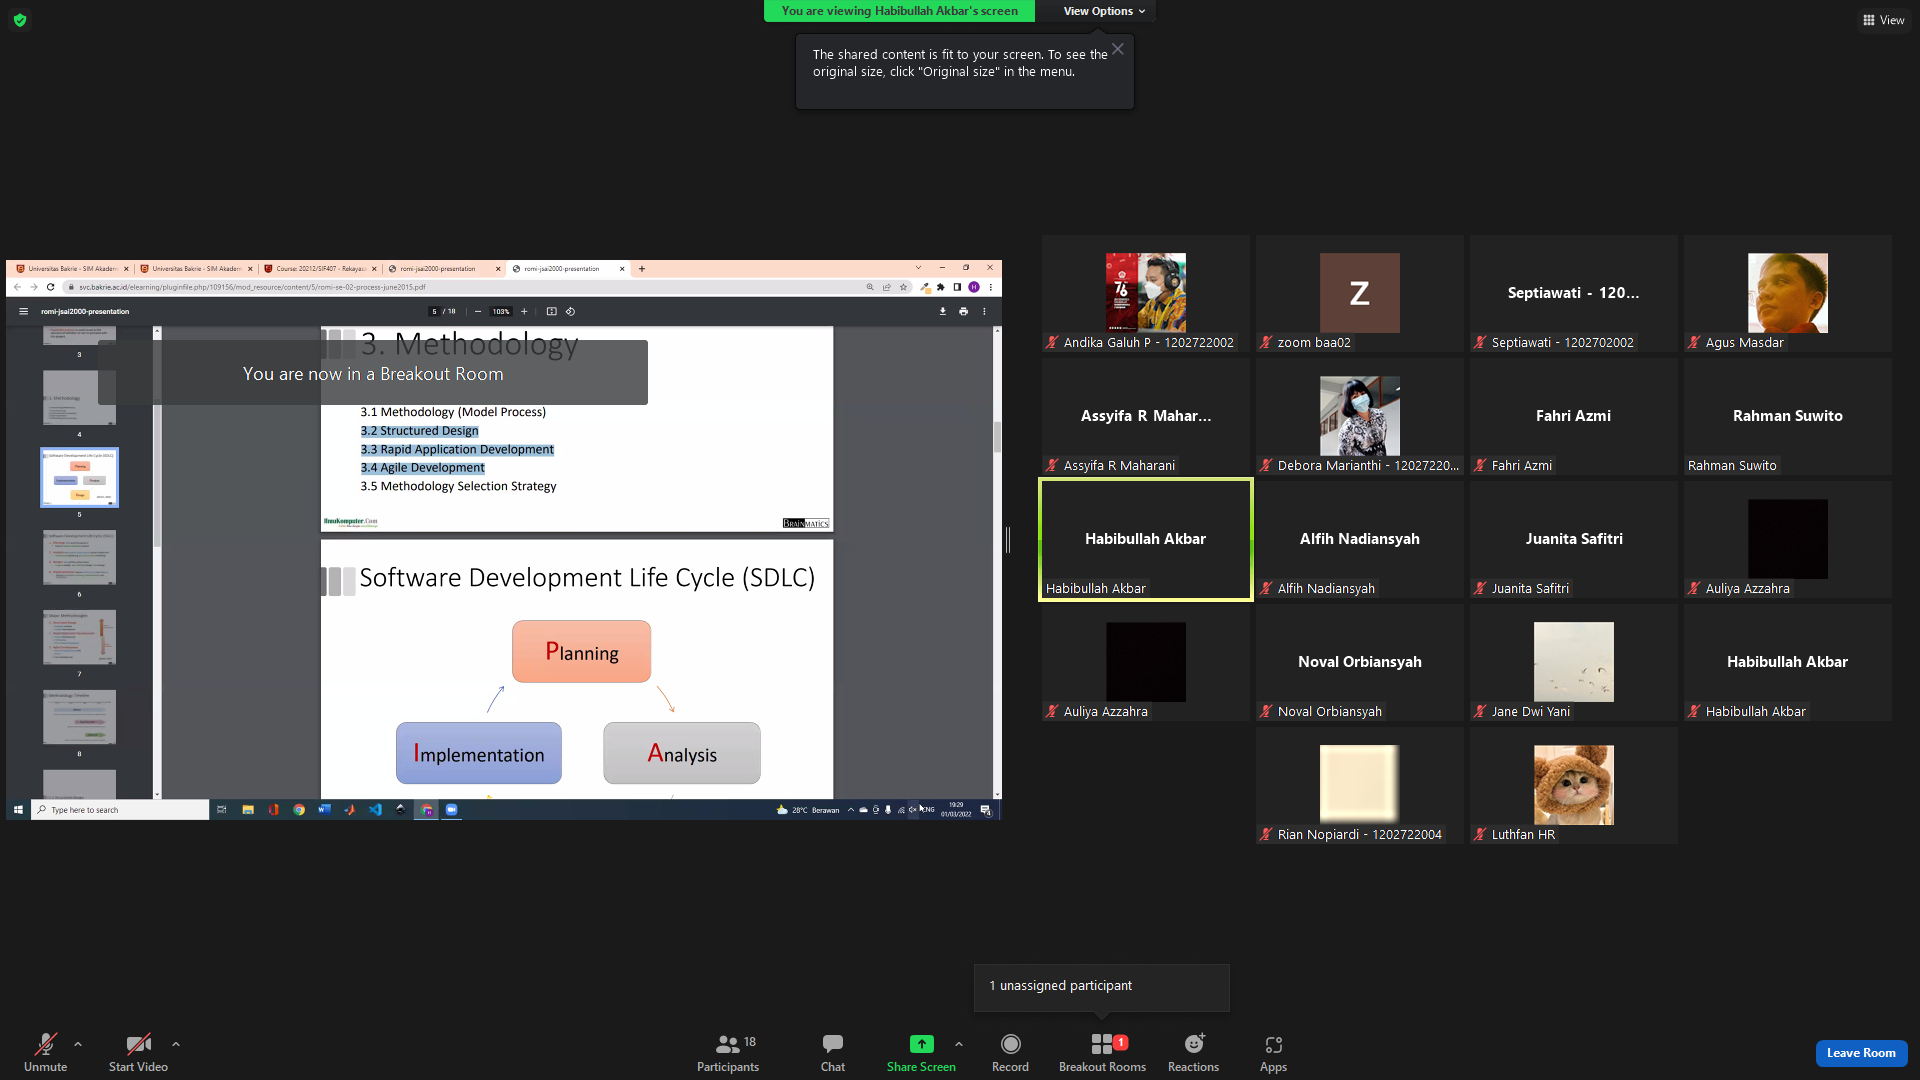The width and height of the screenshot is (1920, 1080).
Task: Click the 3.4 Agile Development link
Action: (422, 468)
